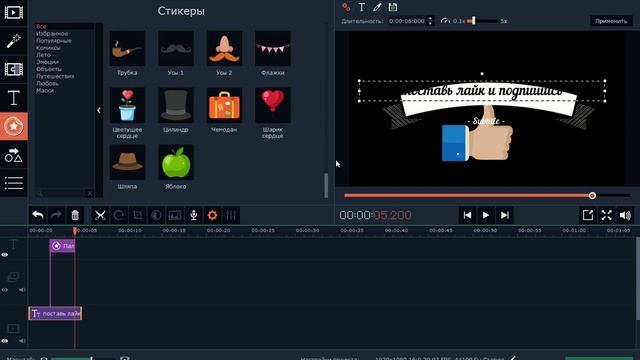Open the Stickers star tab
The width and height of the screenshot is (640, 360).
pos(13,126)
